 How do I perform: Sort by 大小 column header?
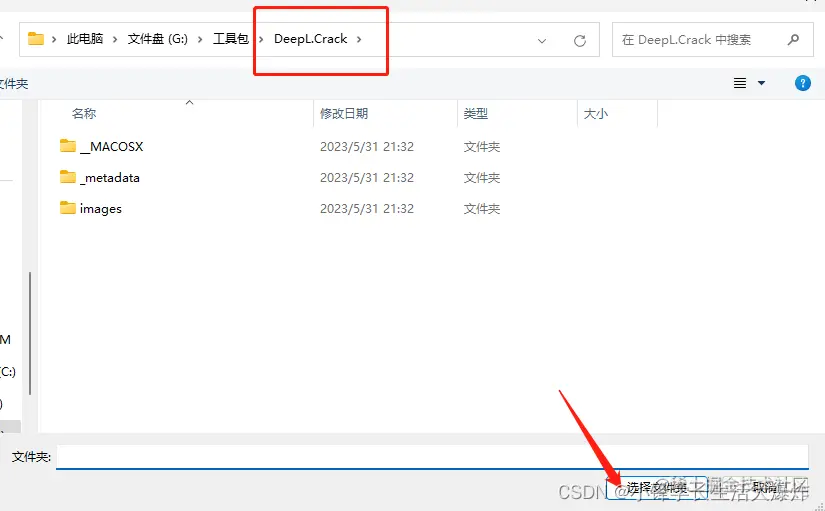596,114
